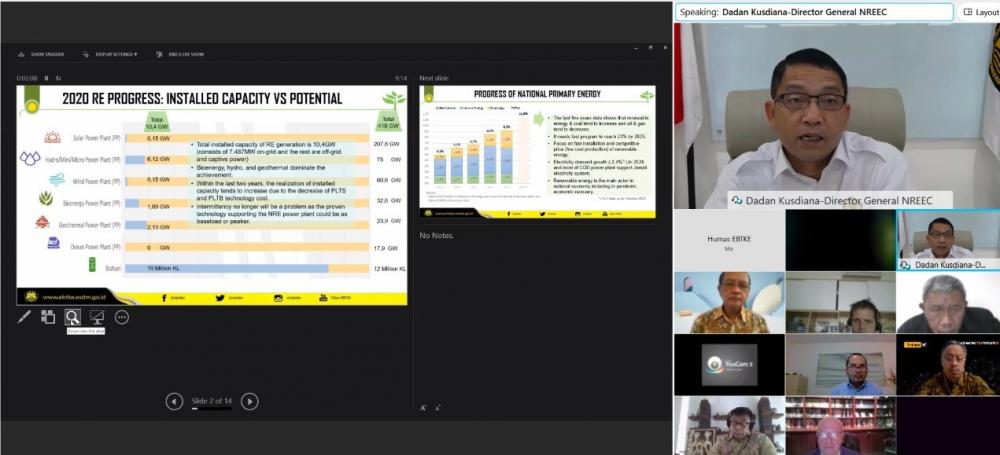Image resolution: width=1000 pixels, height=455 pixels.
Task: Go to the previous slide arrow
Action: 174,401
